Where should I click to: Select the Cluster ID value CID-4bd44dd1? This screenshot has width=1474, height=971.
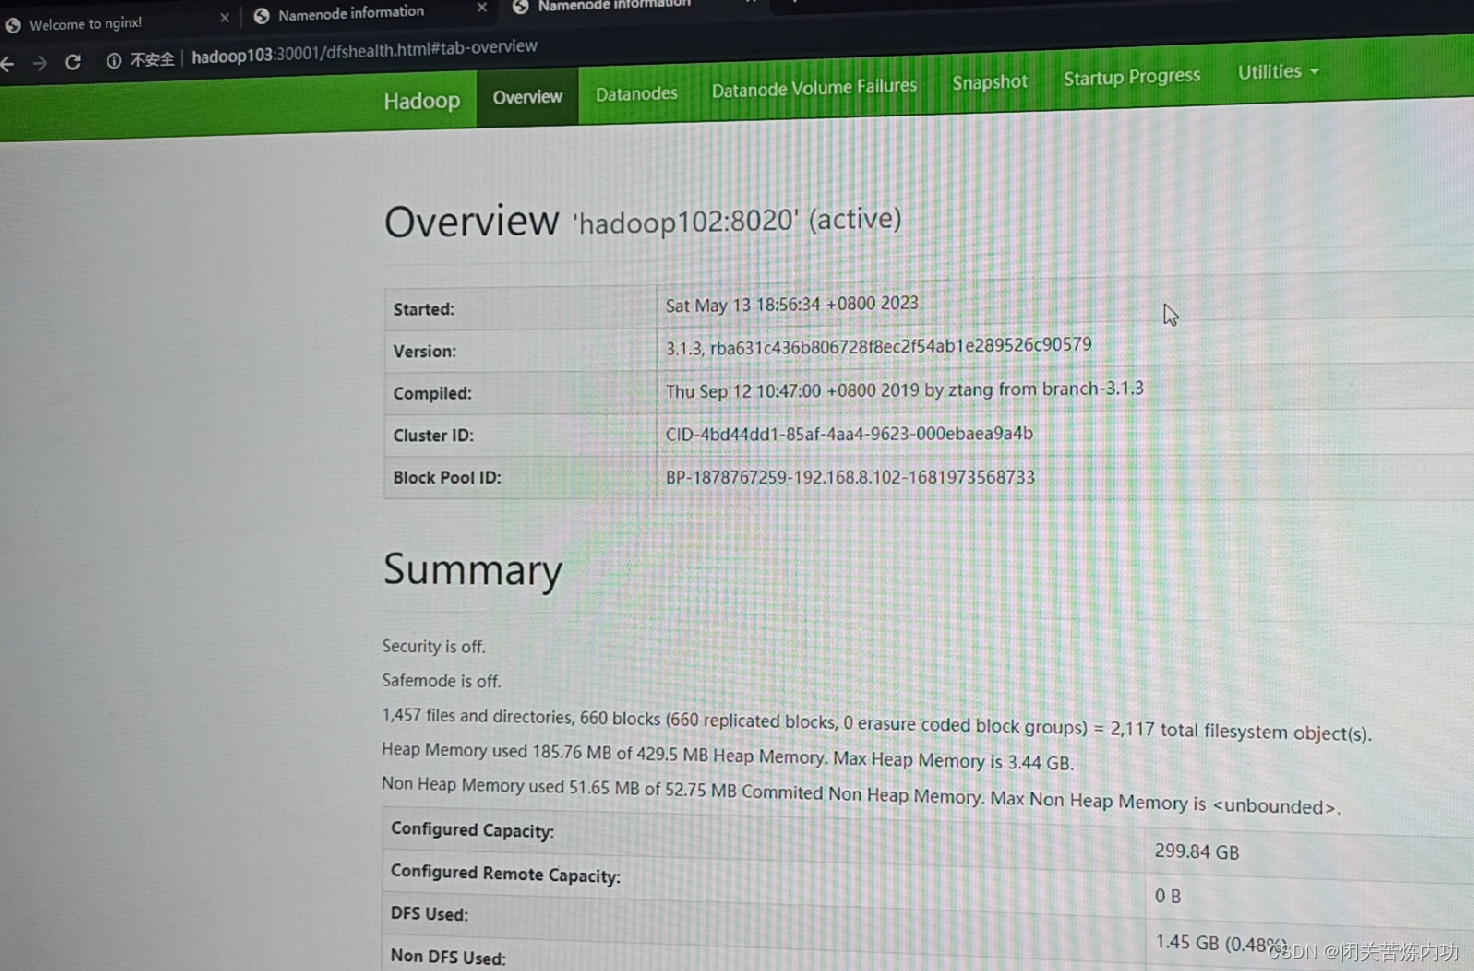pos(849,434)
